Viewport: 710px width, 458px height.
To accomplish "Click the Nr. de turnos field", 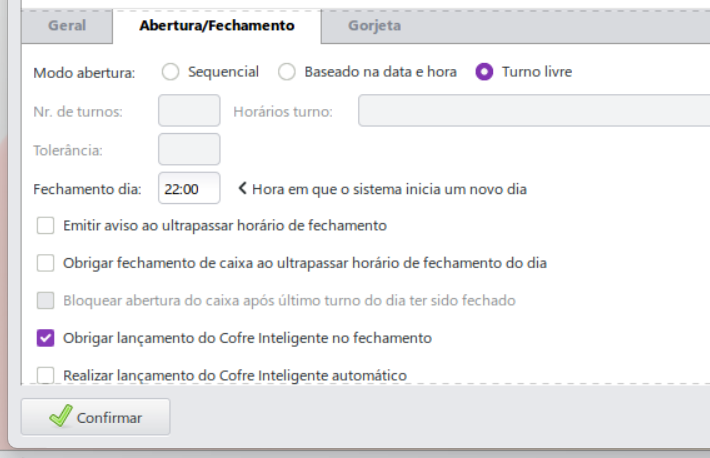I will pos(189,111).
